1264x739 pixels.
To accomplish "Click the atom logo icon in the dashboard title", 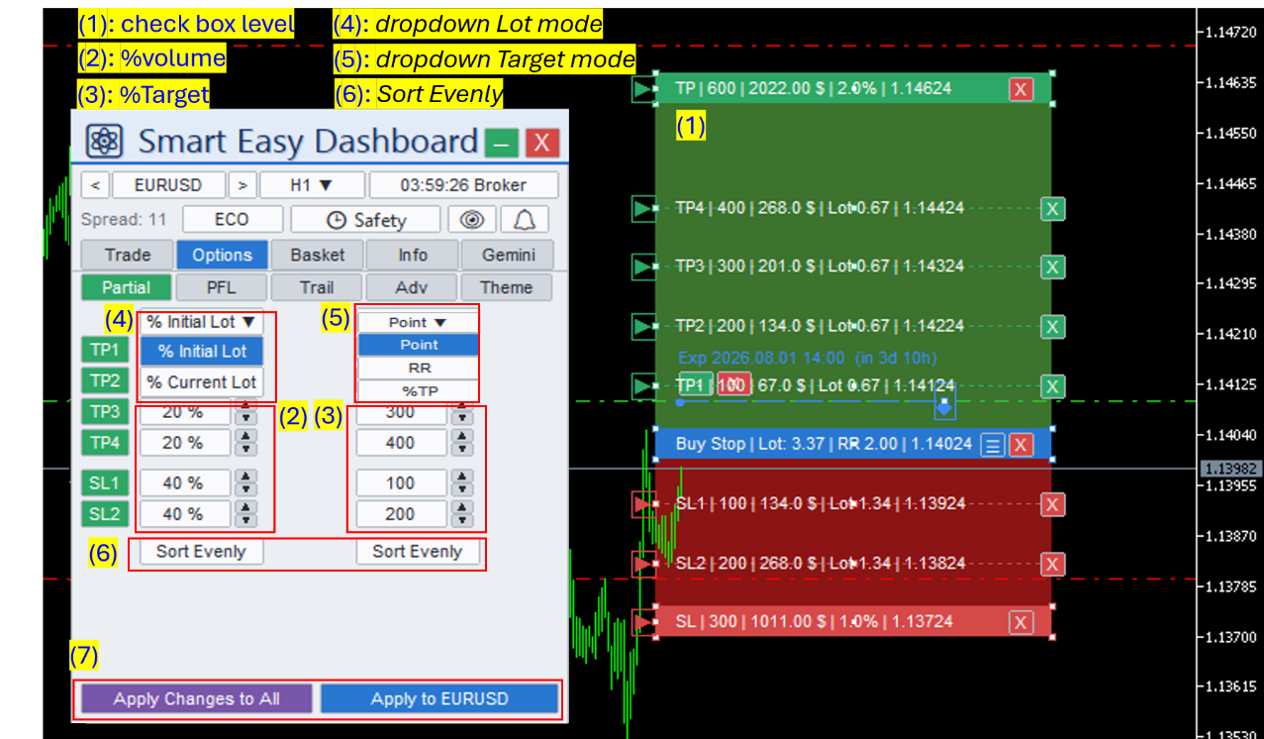I will [x=103, y=141].
